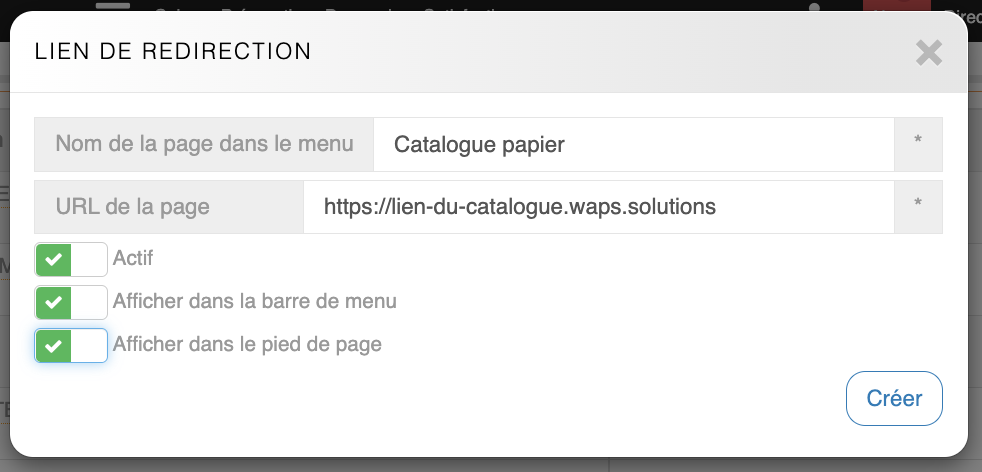This screenshot has width=982, height=472.
Task: Close the Lien de redirection dialog
Action: 929,53
